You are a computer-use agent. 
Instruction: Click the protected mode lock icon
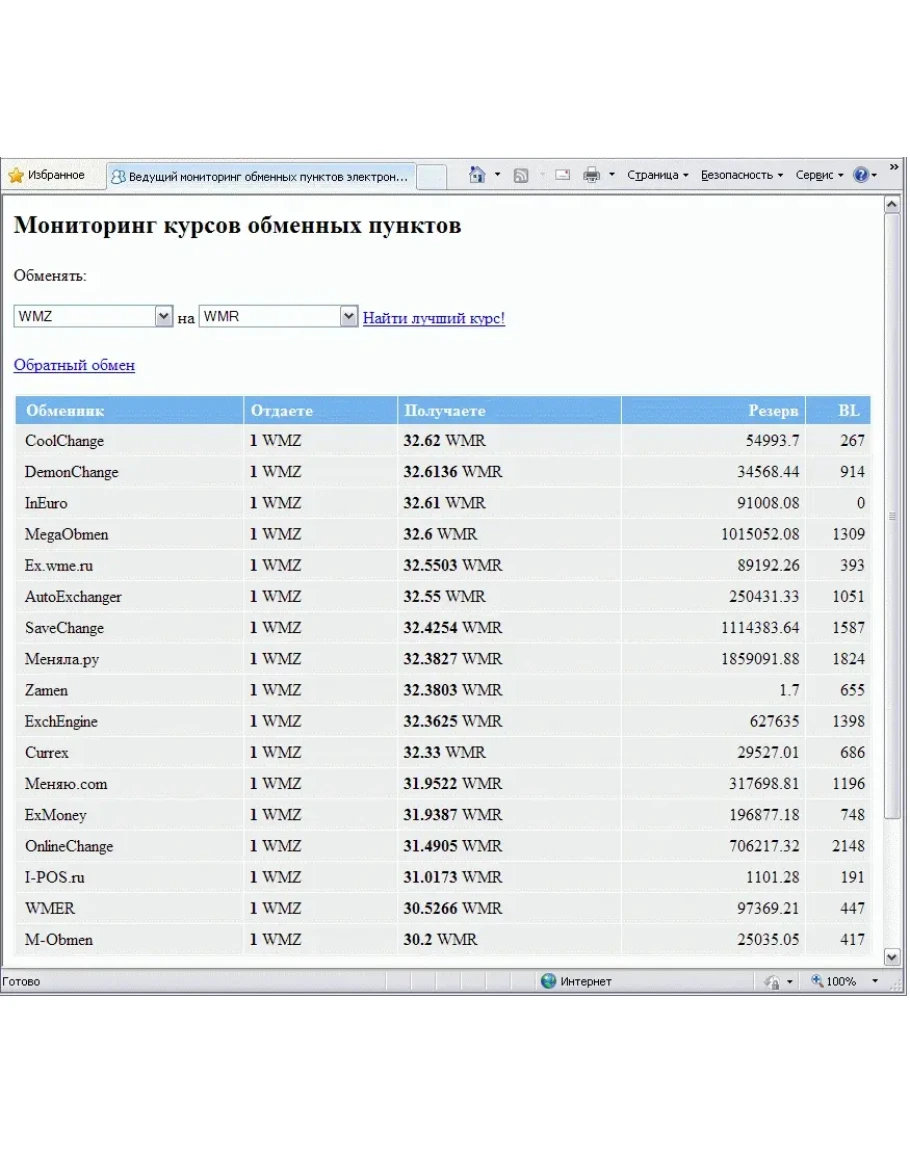click(x=771, y=982)
